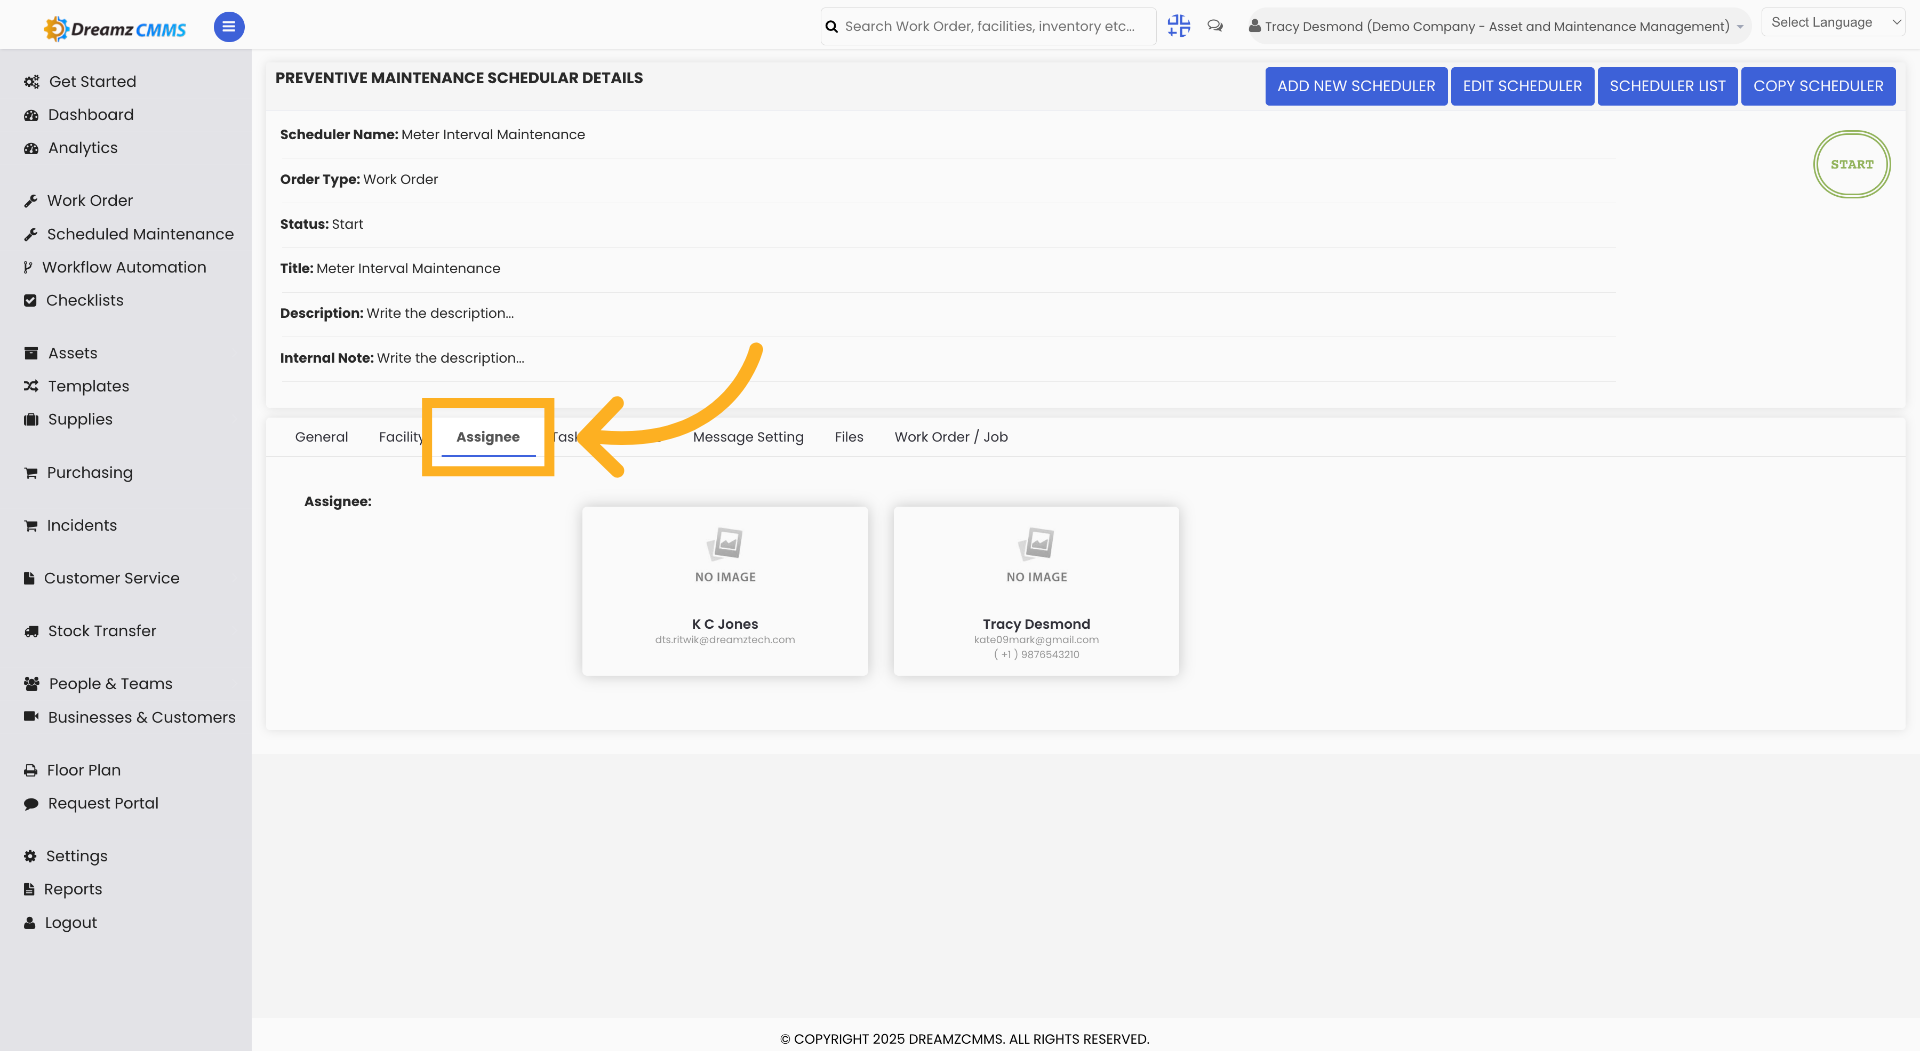The height and width of the screenshot is (1051, 1920).
Task: Click the Analytics icon in sidebar
Action: point(31,148)
